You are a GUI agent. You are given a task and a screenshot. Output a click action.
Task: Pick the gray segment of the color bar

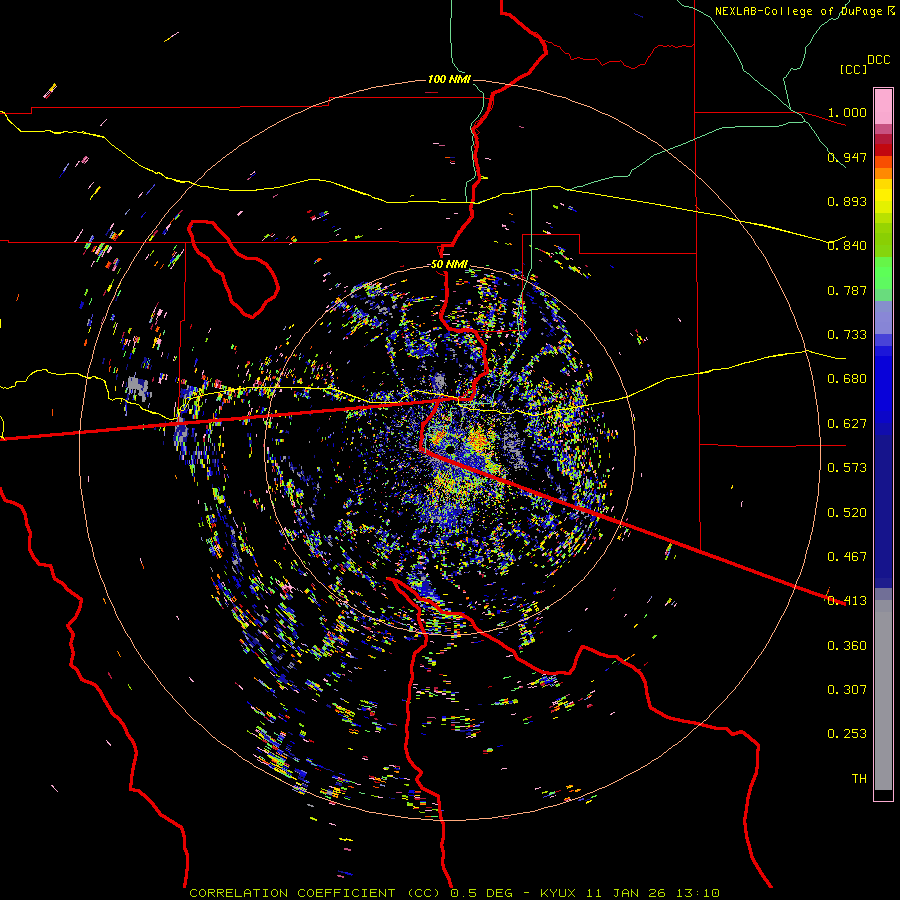click(883, 695)
